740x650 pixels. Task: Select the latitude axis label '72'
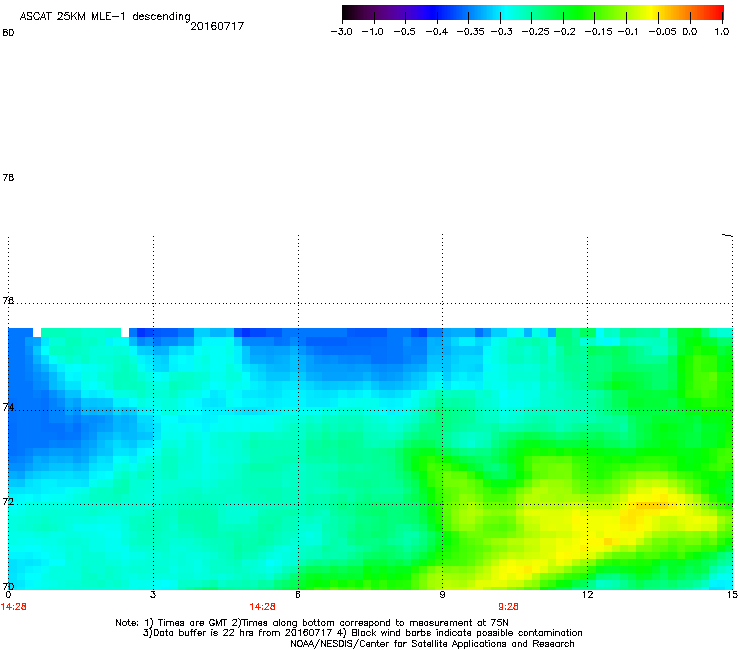[x=8, y=501]
